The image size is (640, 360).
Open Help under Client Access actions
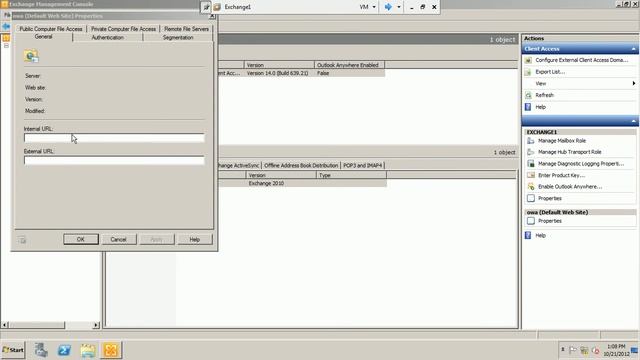(x=540, y=107)
